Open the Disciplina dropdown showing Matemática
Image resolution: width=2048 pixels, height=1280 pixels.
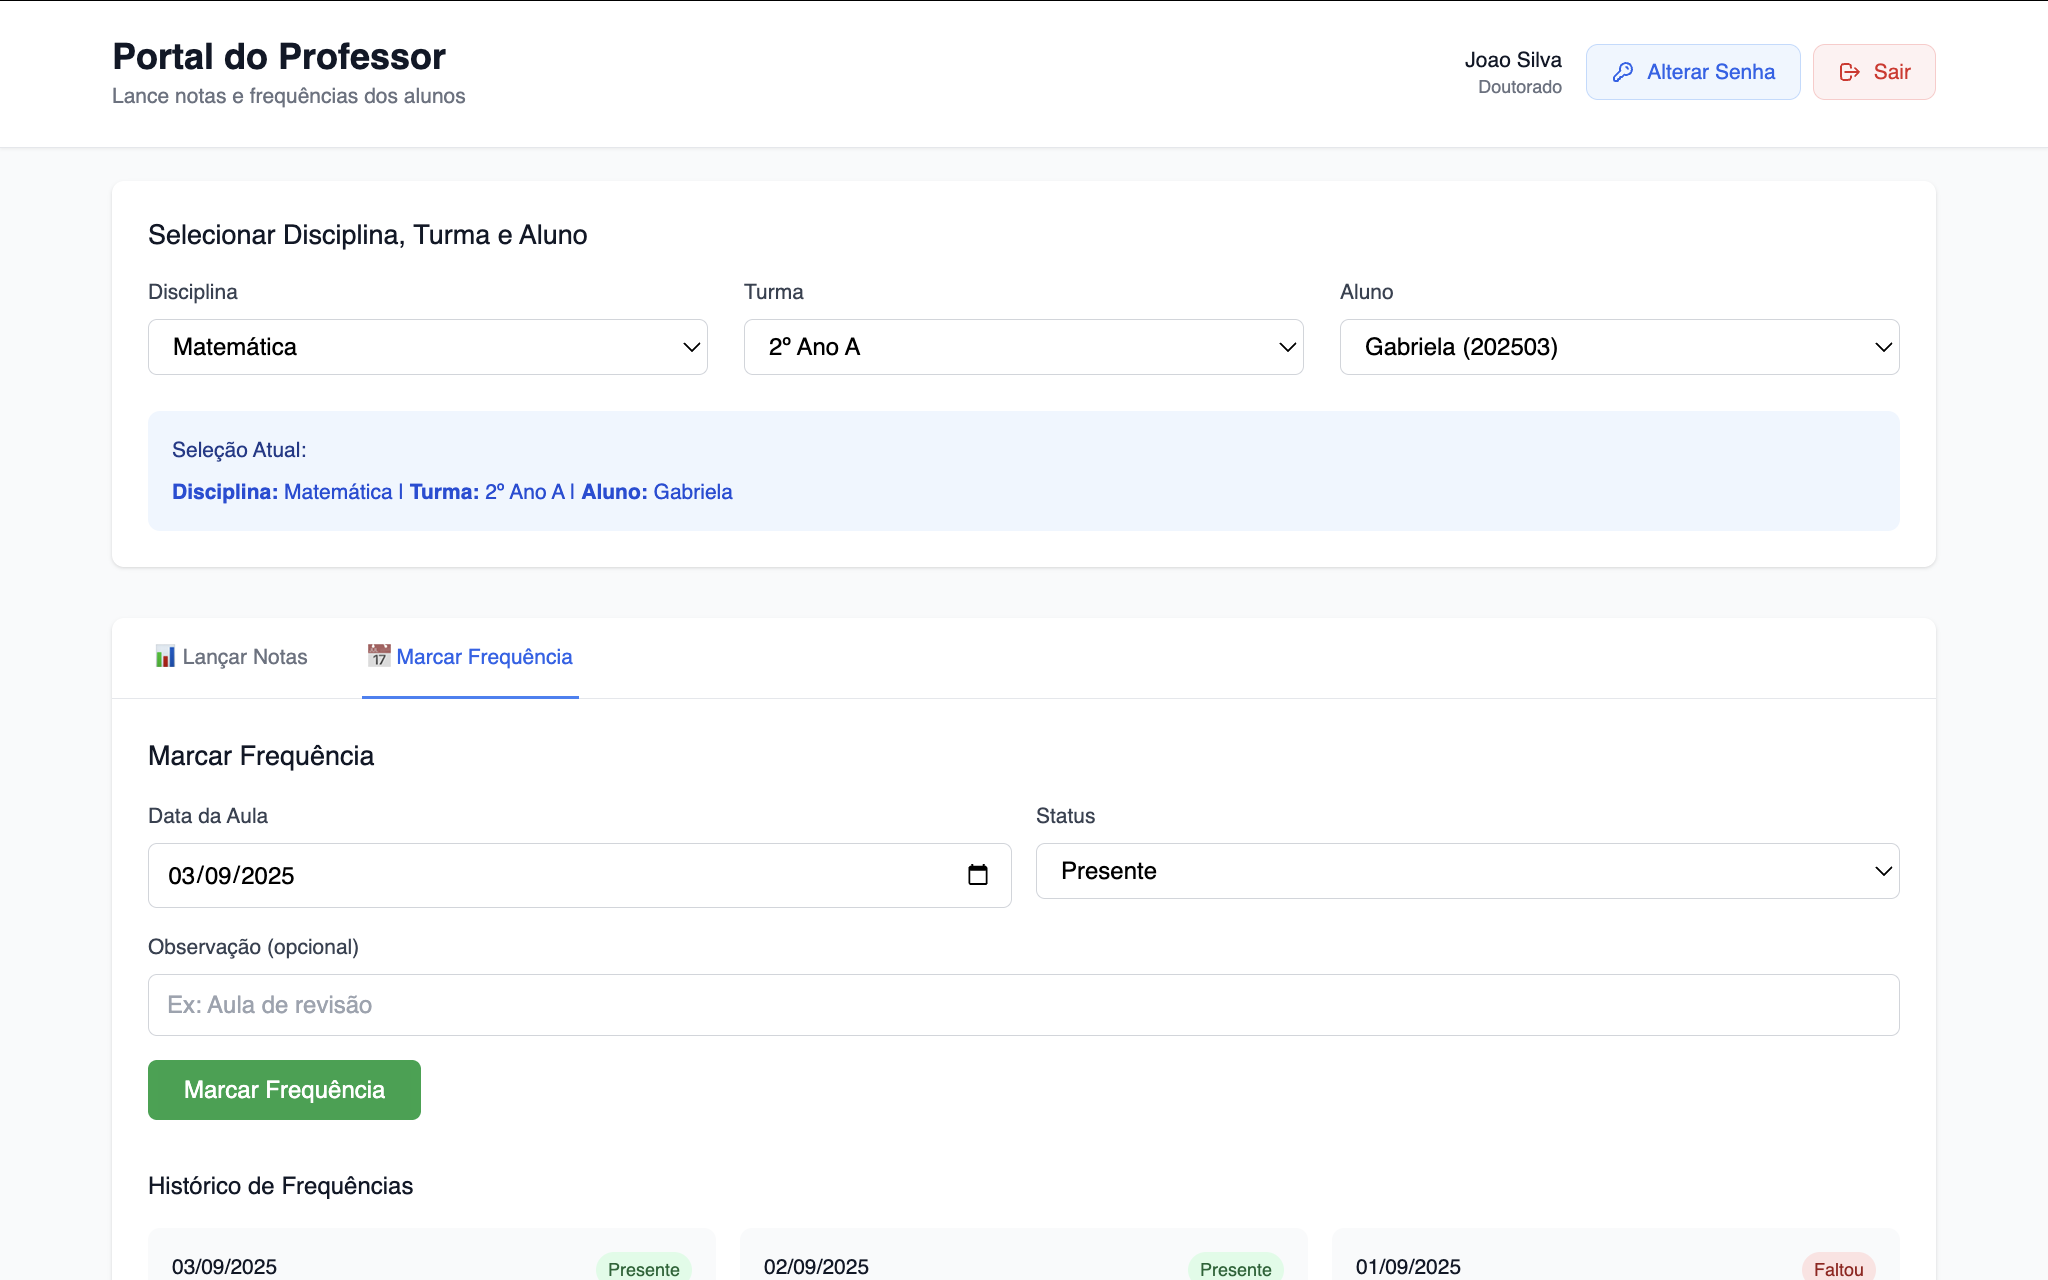pyautogui.click(x=427, y=347)
